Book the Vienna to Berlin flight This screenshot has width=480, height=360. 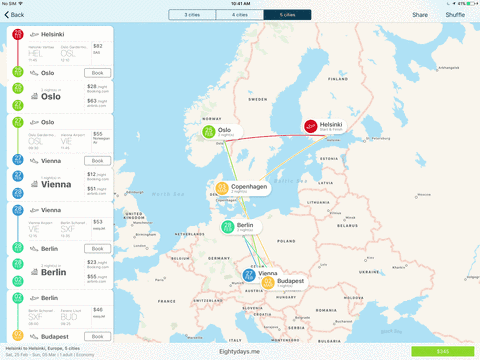97,249
